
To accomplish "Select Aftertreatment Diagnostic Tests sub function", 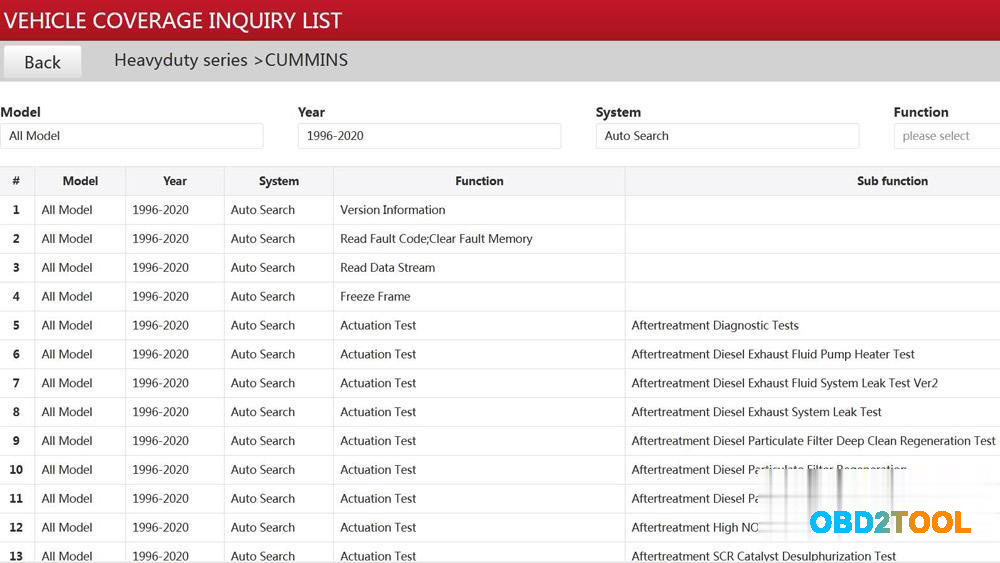I will [x=715, y=326].
